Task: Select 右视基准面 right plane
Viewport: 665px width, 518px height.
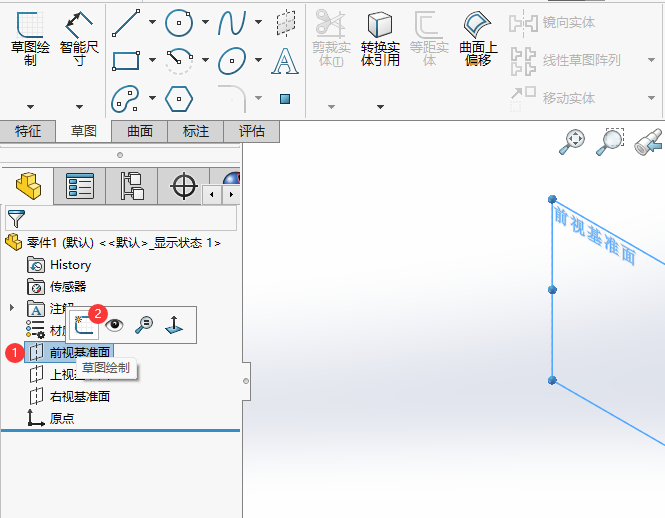Action: [70, 397]
